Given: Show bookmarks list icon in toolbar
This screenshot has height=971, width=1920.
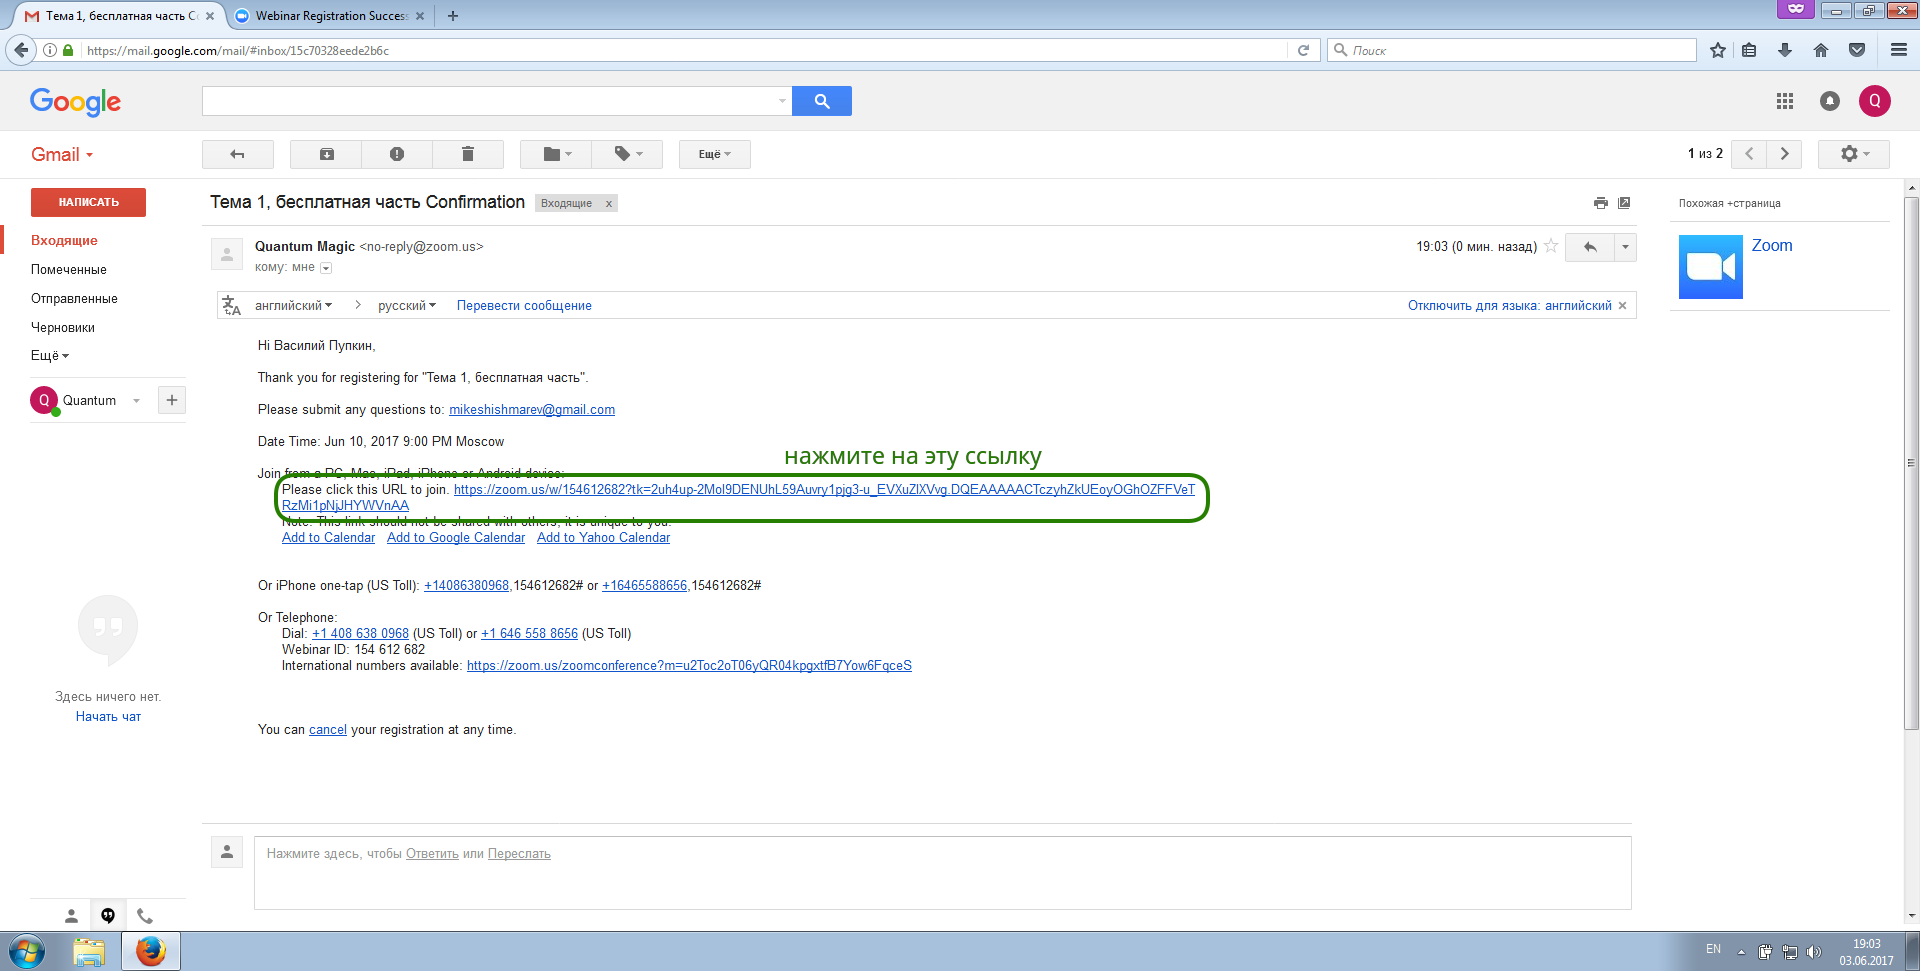Looking at the screenshot, I should click(x=1749, y=50).
